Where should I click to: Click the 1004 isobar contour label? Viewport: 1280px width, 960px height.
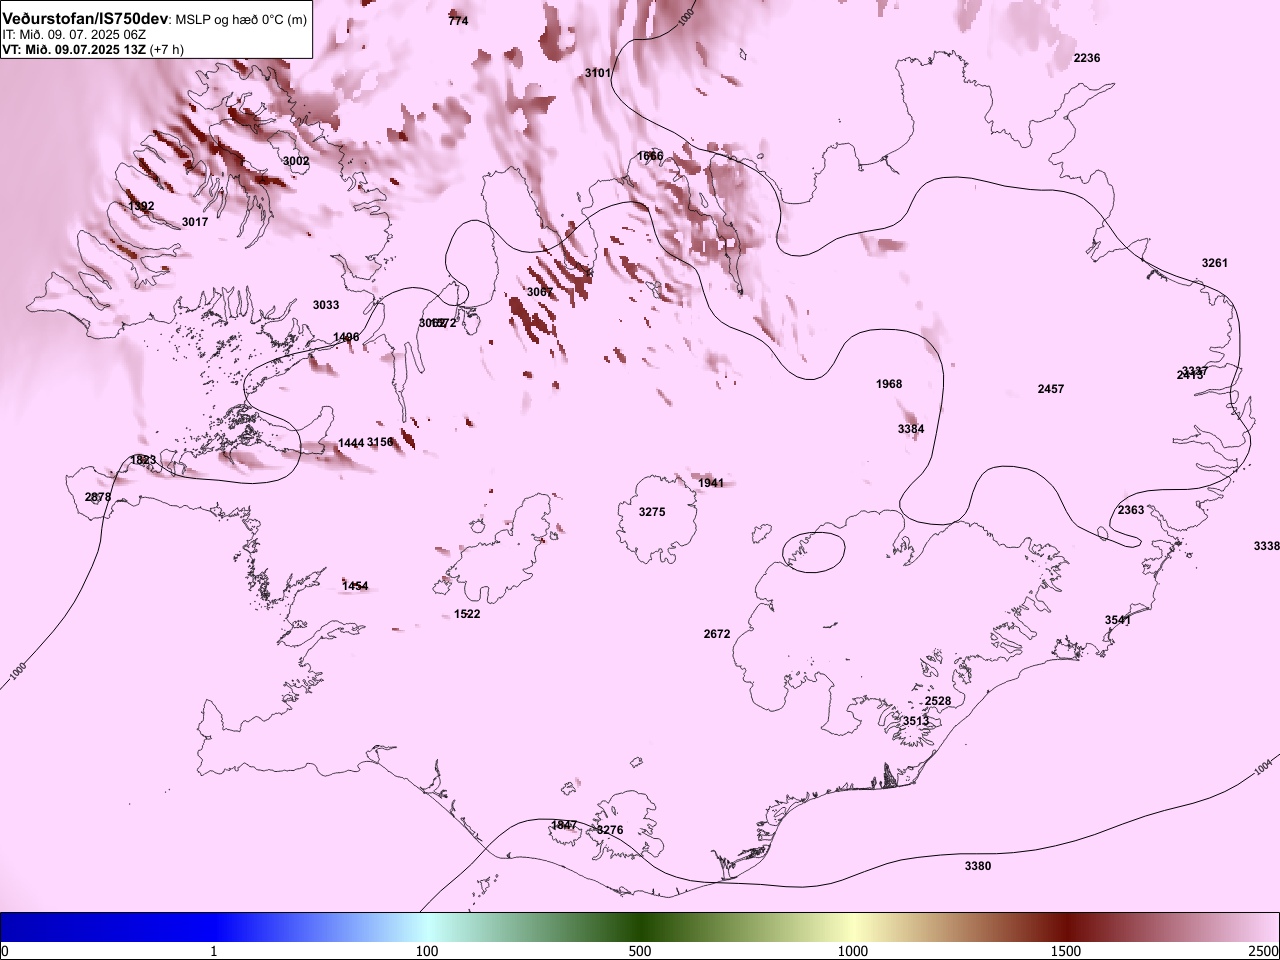(1264, 767)
